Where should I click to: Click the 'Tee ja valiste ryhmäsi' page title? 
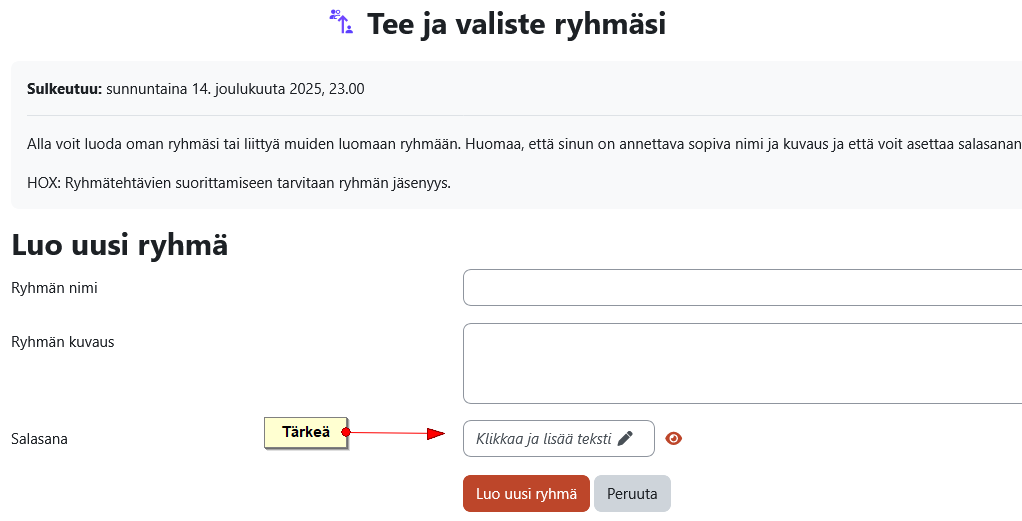tap(516, 25)
